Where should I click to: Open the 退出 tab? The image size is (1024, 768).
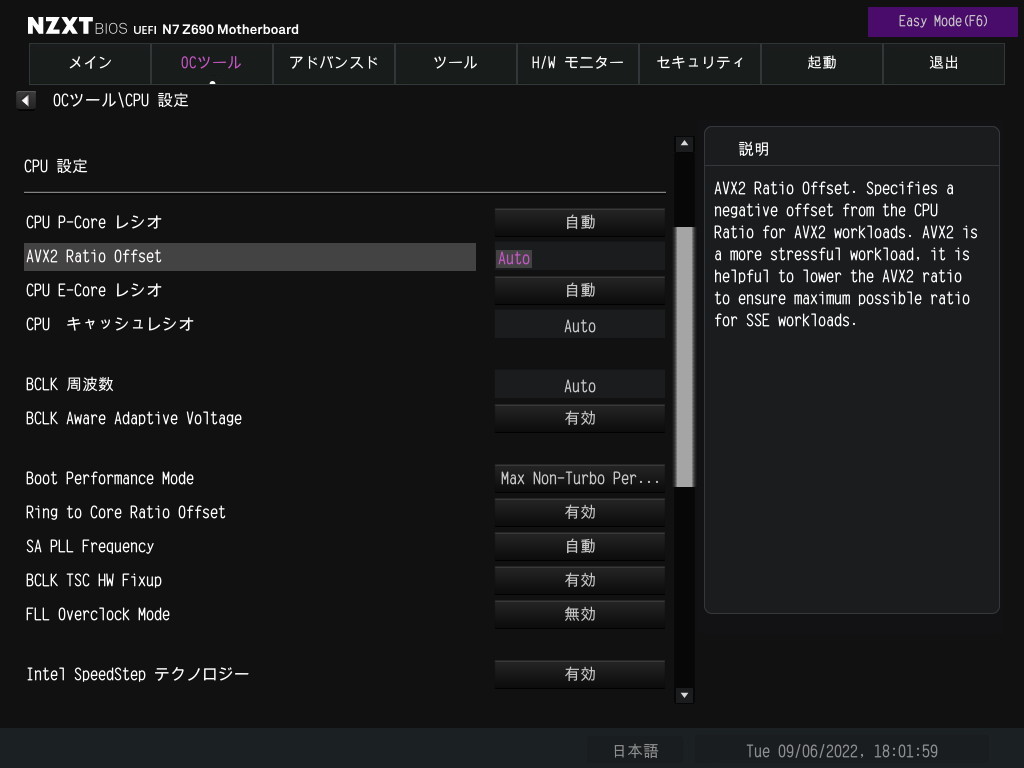click(944, 63)
